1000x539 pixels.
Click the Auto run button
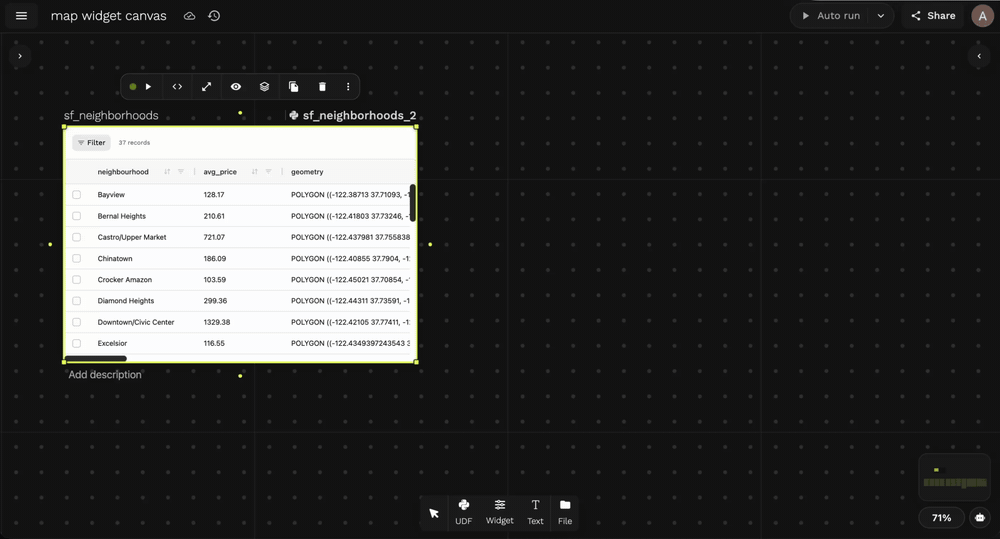(831, 16)
